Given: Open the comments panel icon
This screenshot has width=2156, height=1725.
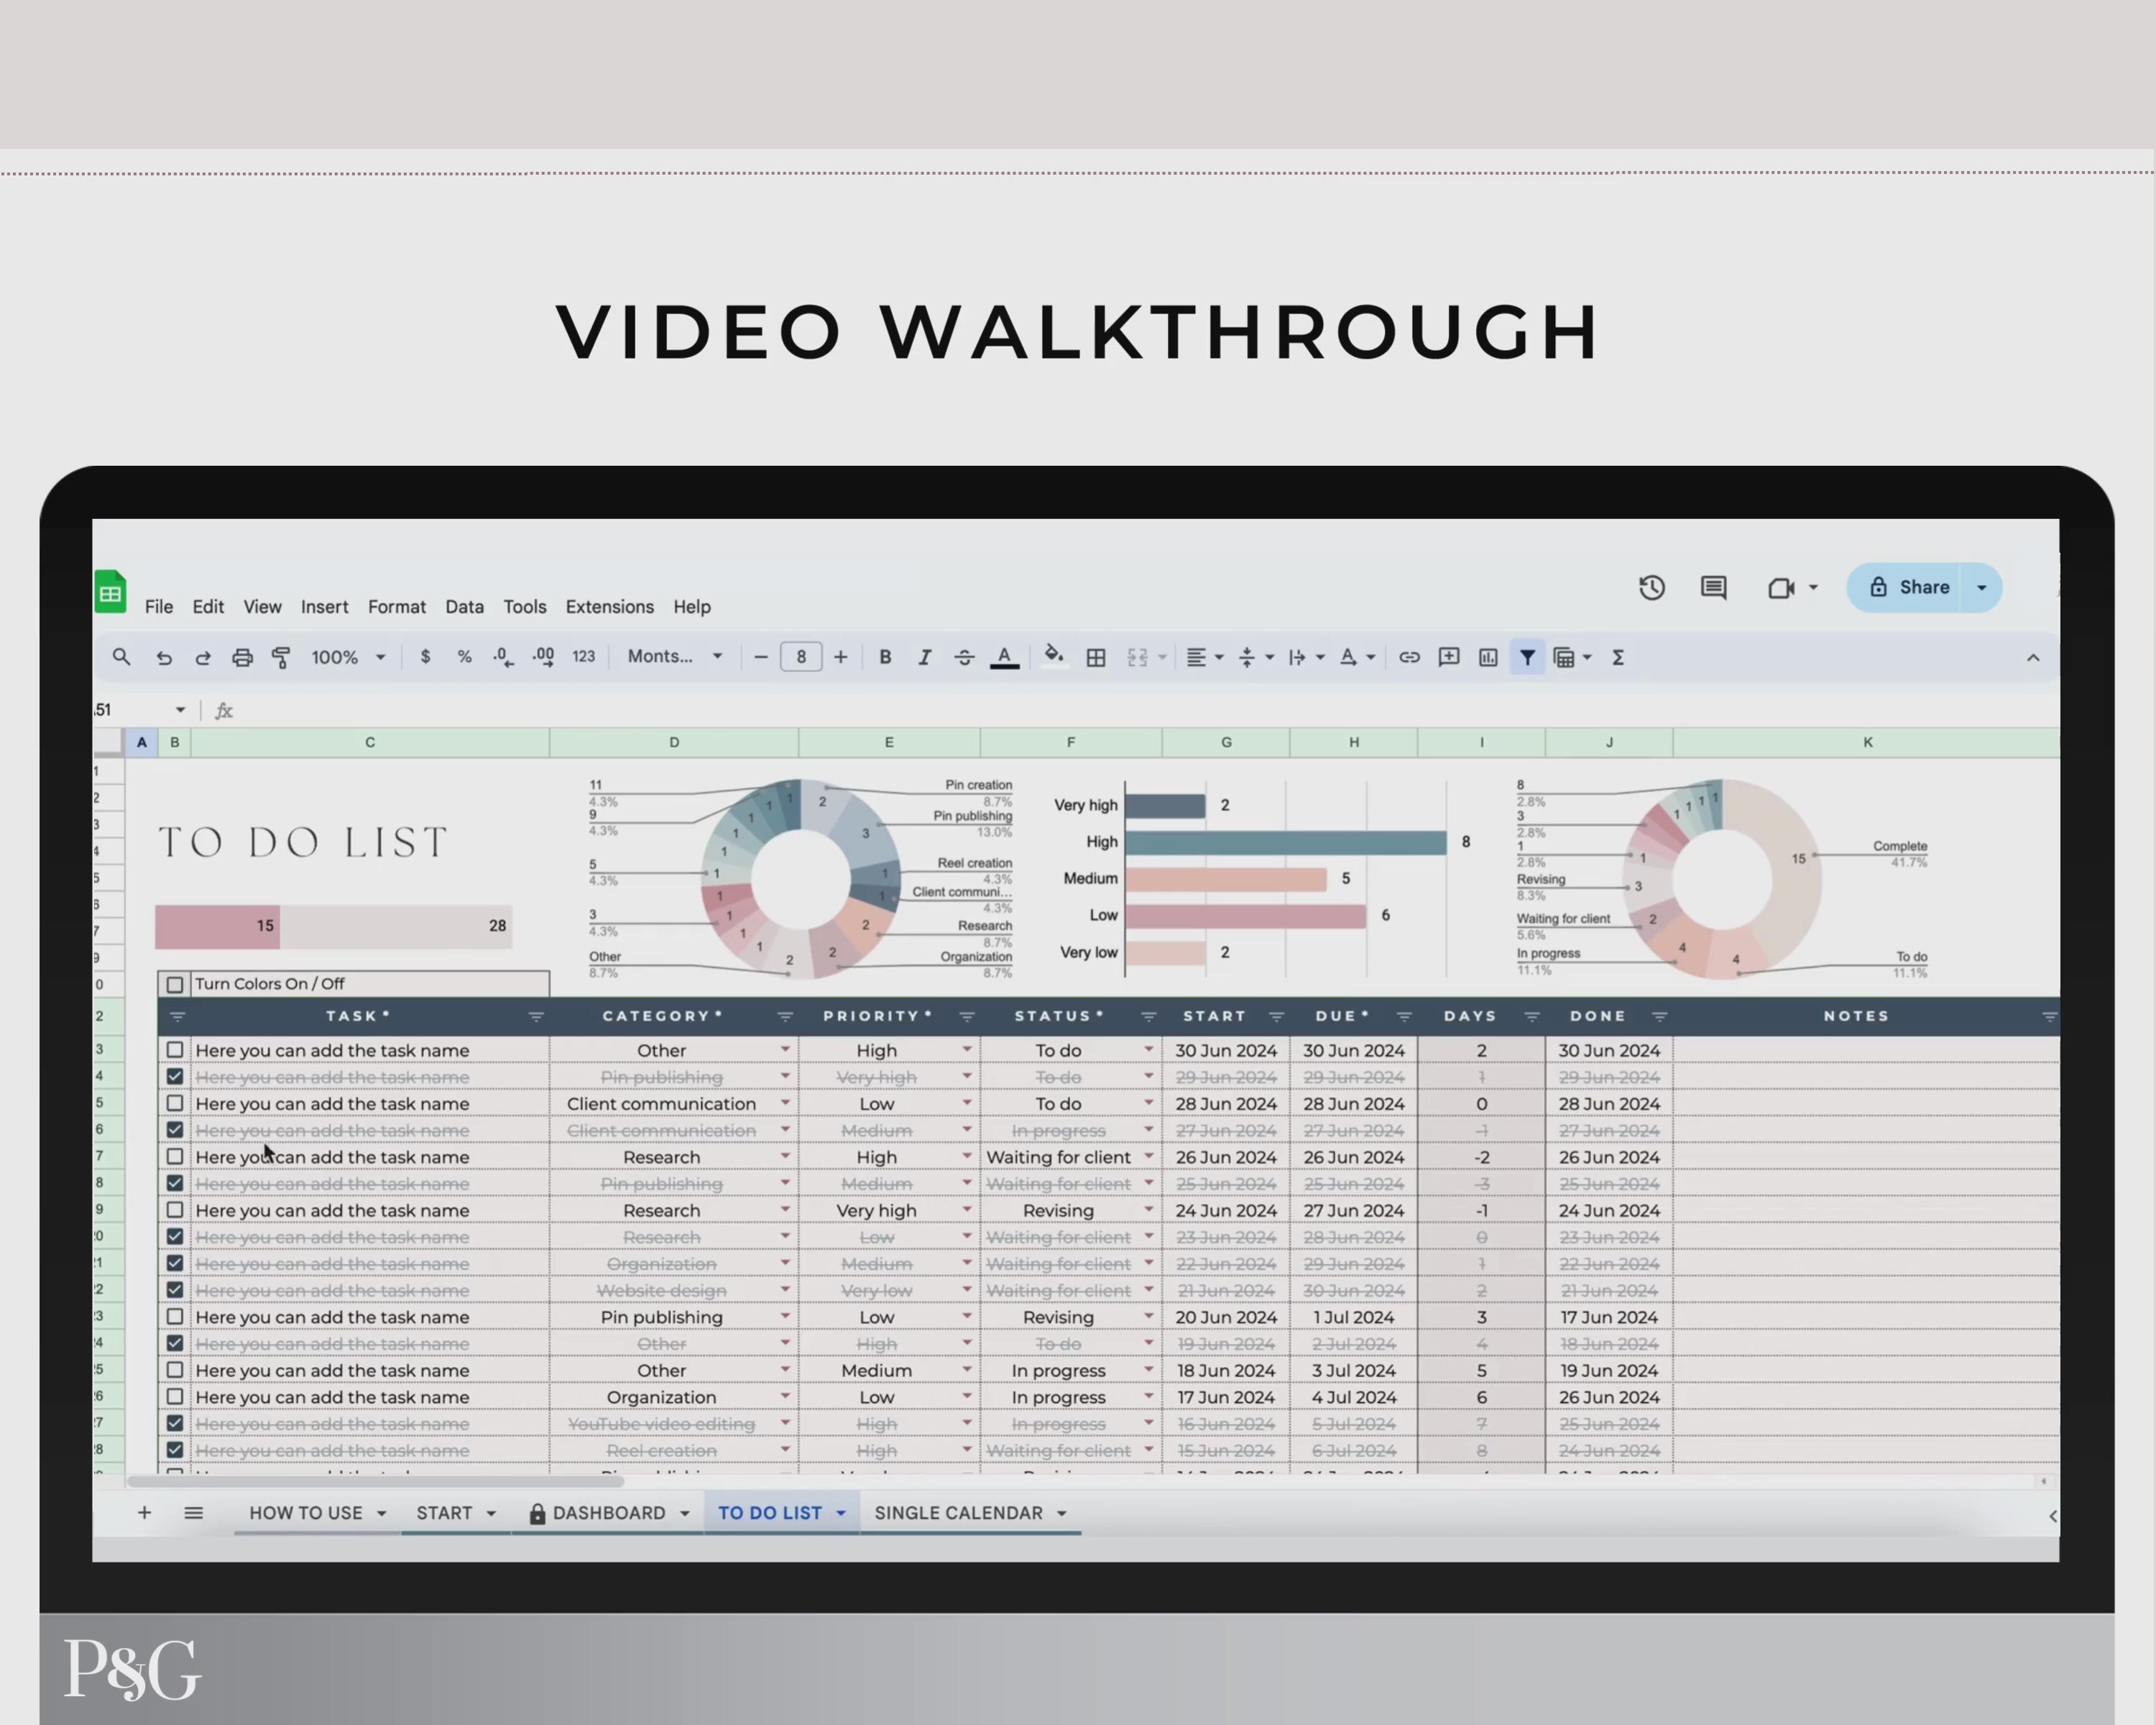Looking at the screenshot, I should click(x=1714, y=588).
